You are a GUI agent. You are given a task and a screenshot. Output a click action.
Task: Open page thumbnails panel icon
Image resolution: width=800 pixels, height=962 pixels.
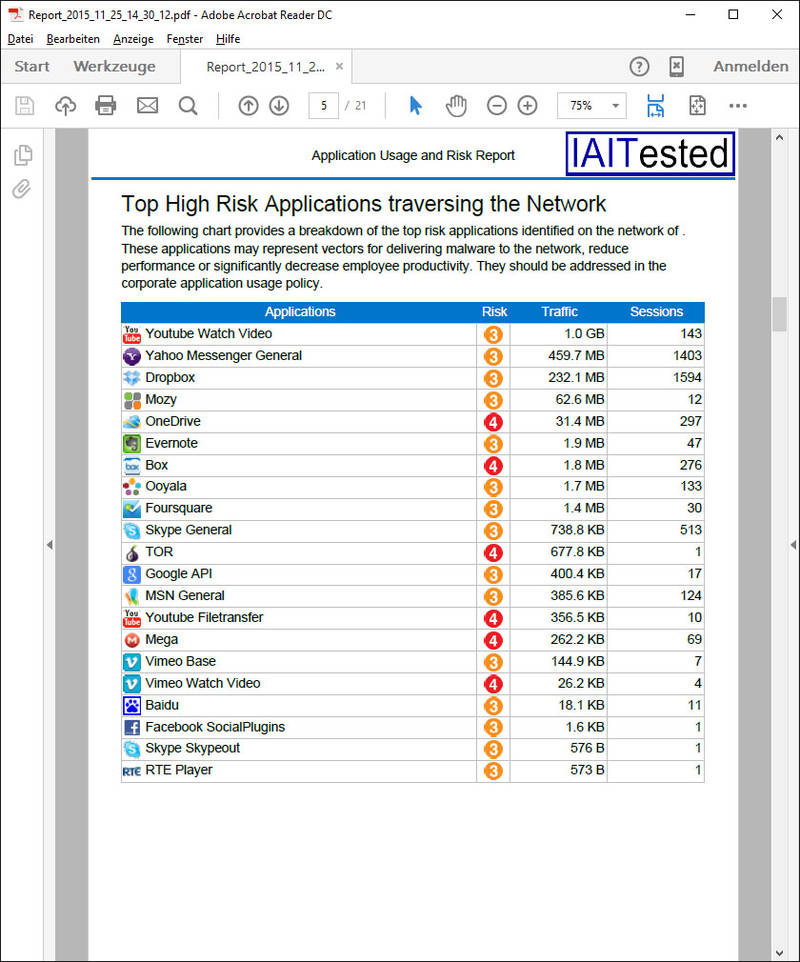[23, 155]
